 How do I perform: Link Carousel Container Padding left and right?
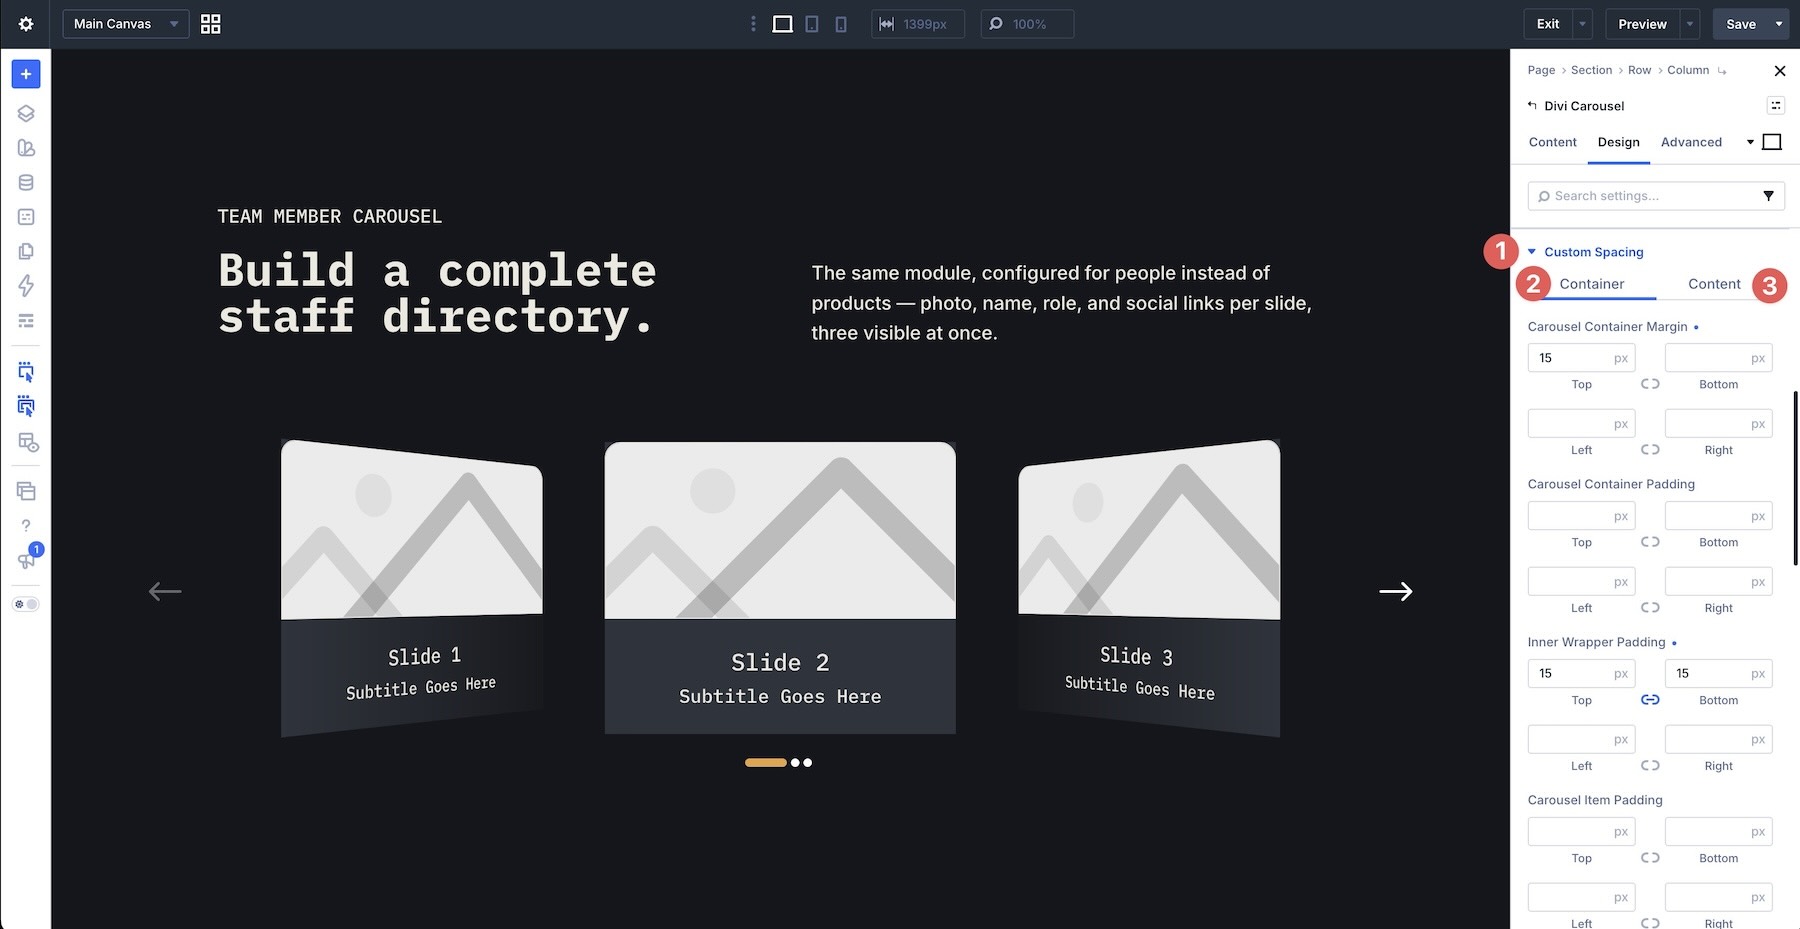[x=1650, y=608]
